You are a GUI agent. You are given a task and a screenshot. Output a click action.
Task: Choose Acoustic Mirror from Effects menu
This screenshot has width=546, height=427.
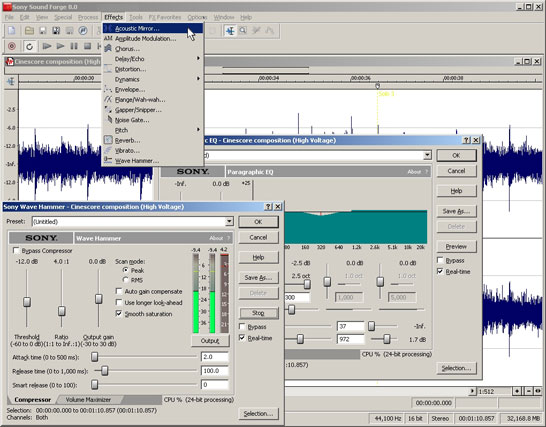point(153,29)
